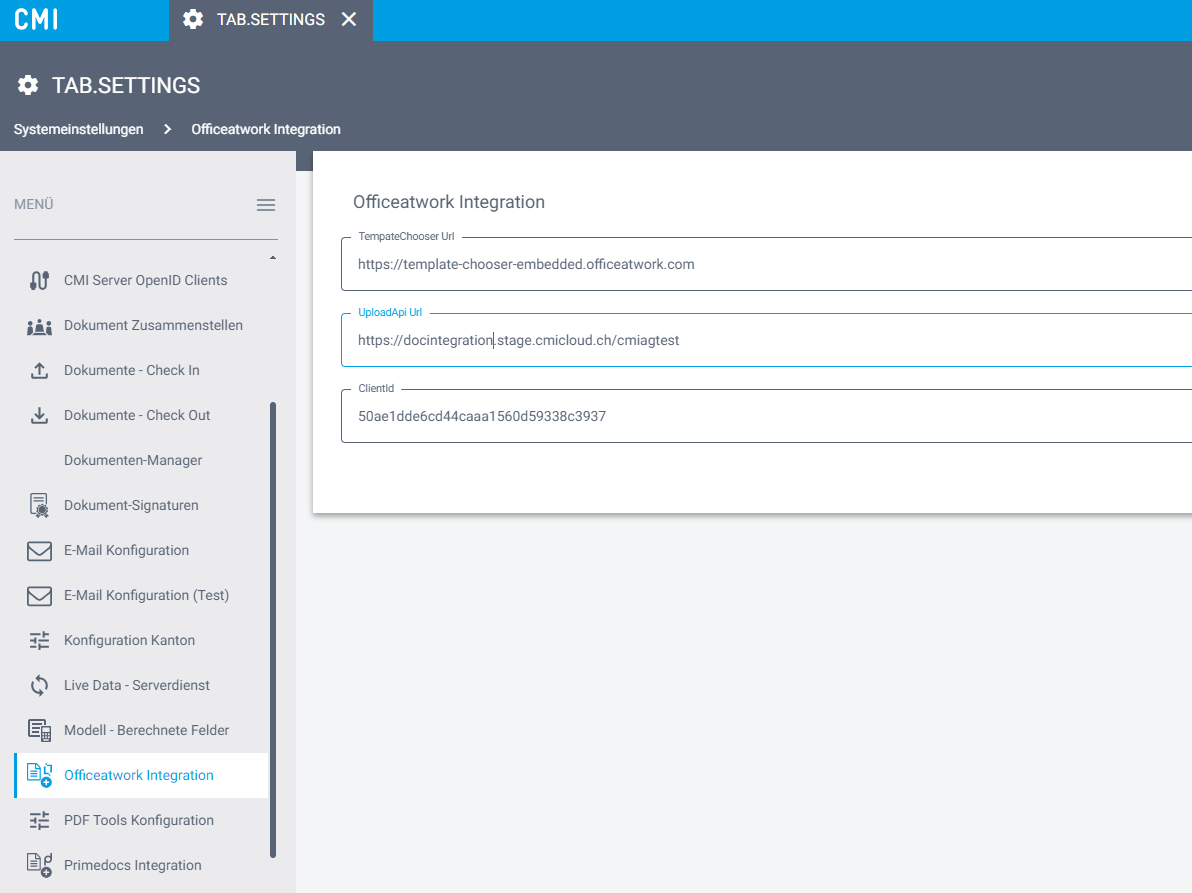Screen dimensions: 1192x893
Task: Click the gear icon in TAB.SETTINGS tab
Action: (193, 20)
